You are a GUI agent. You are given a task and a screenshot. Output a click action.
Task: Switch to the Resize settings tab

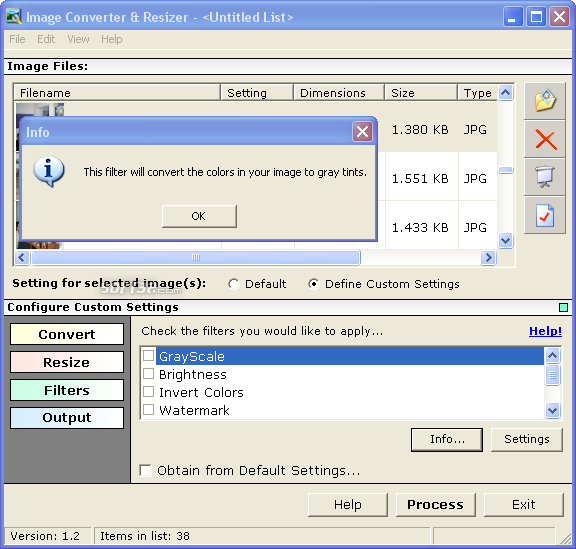pos(67,362)
